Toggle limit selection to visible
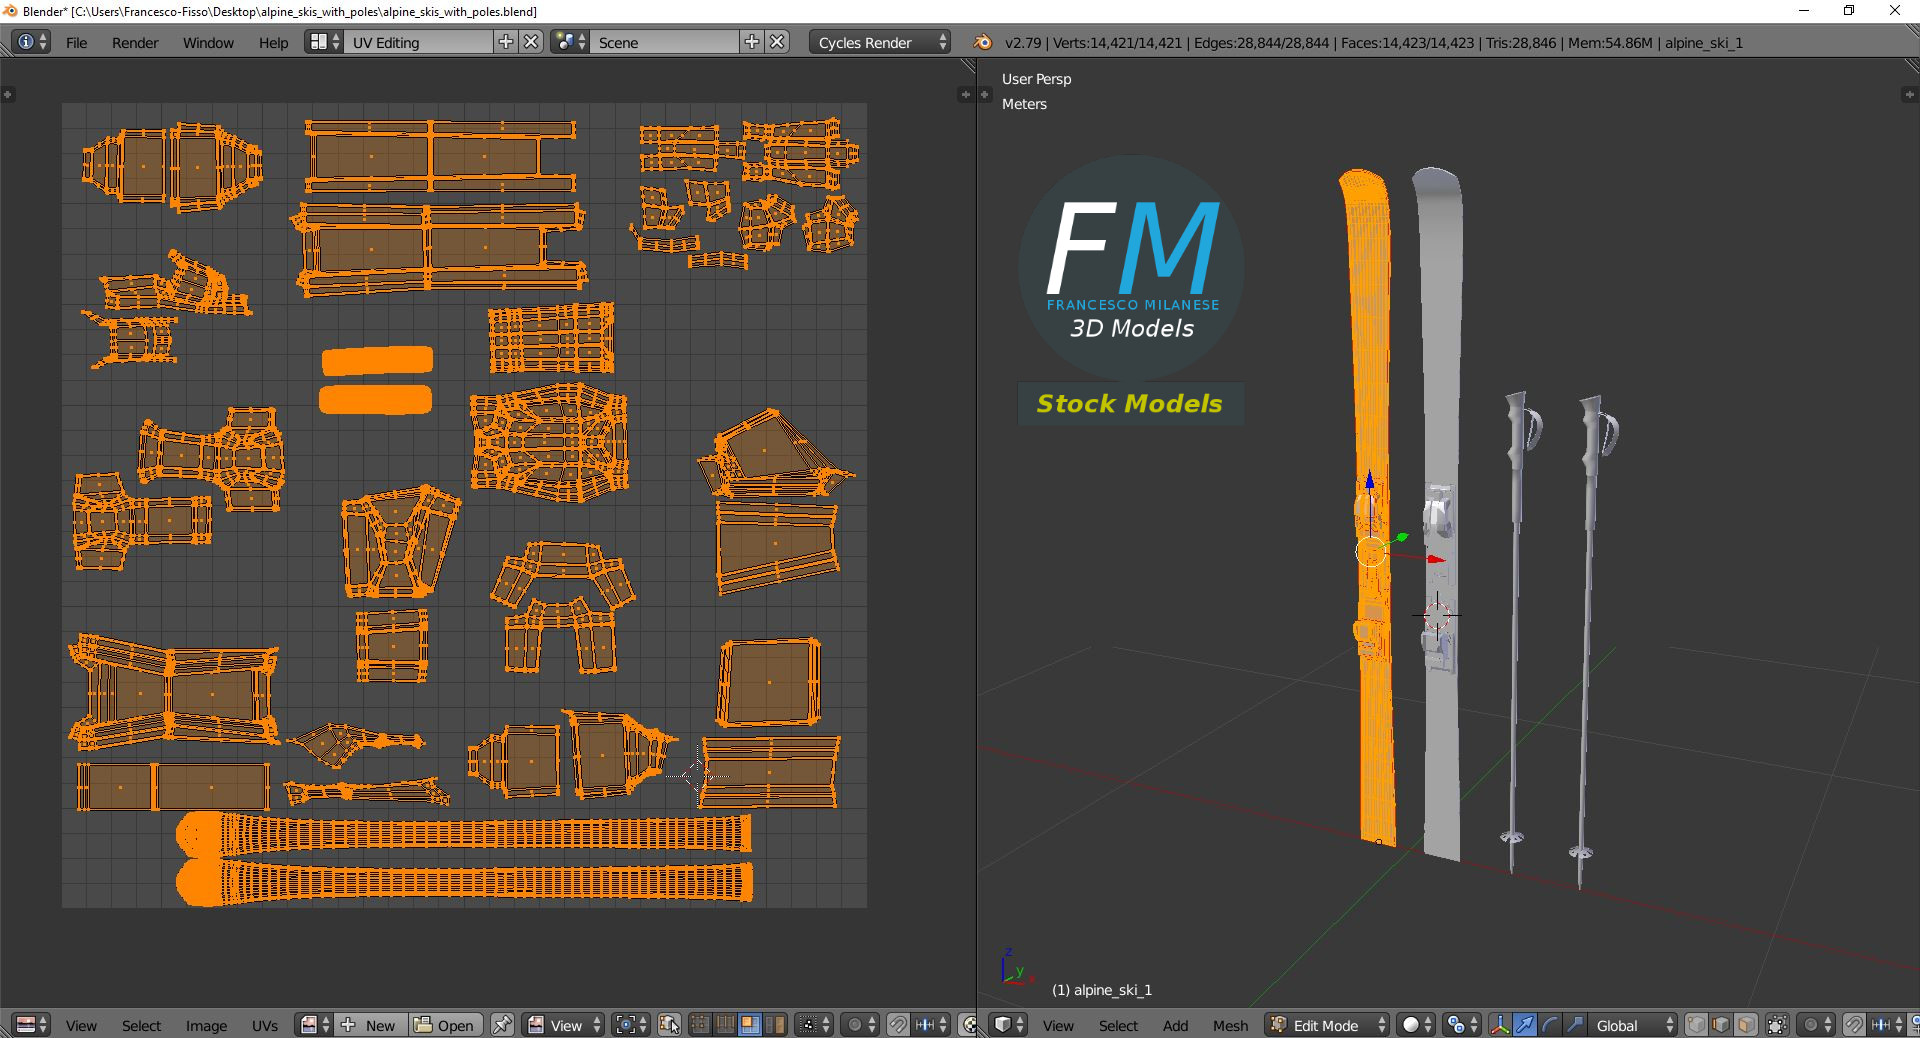Image resolution: width=1920 pixels, height=1038 pixels. [1777, 1025]
